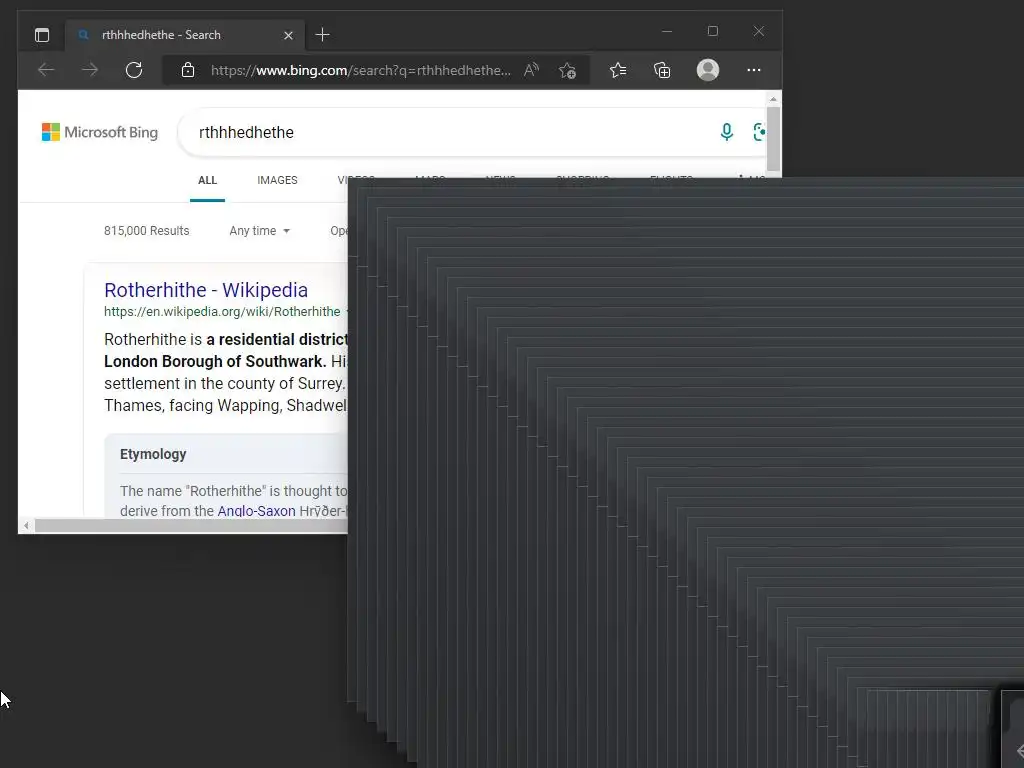Switch to IMAGES results tab

(x=277, y=180)
